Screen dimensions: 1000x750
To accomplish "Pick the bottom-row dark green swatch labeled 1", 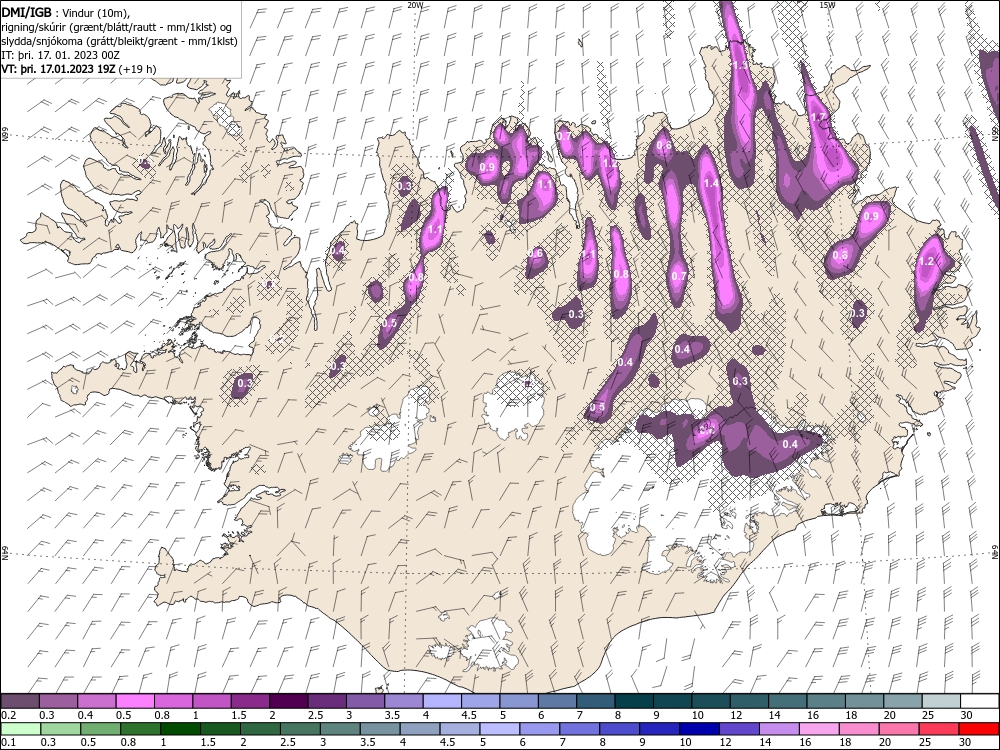I will click(x=180, y=729).
